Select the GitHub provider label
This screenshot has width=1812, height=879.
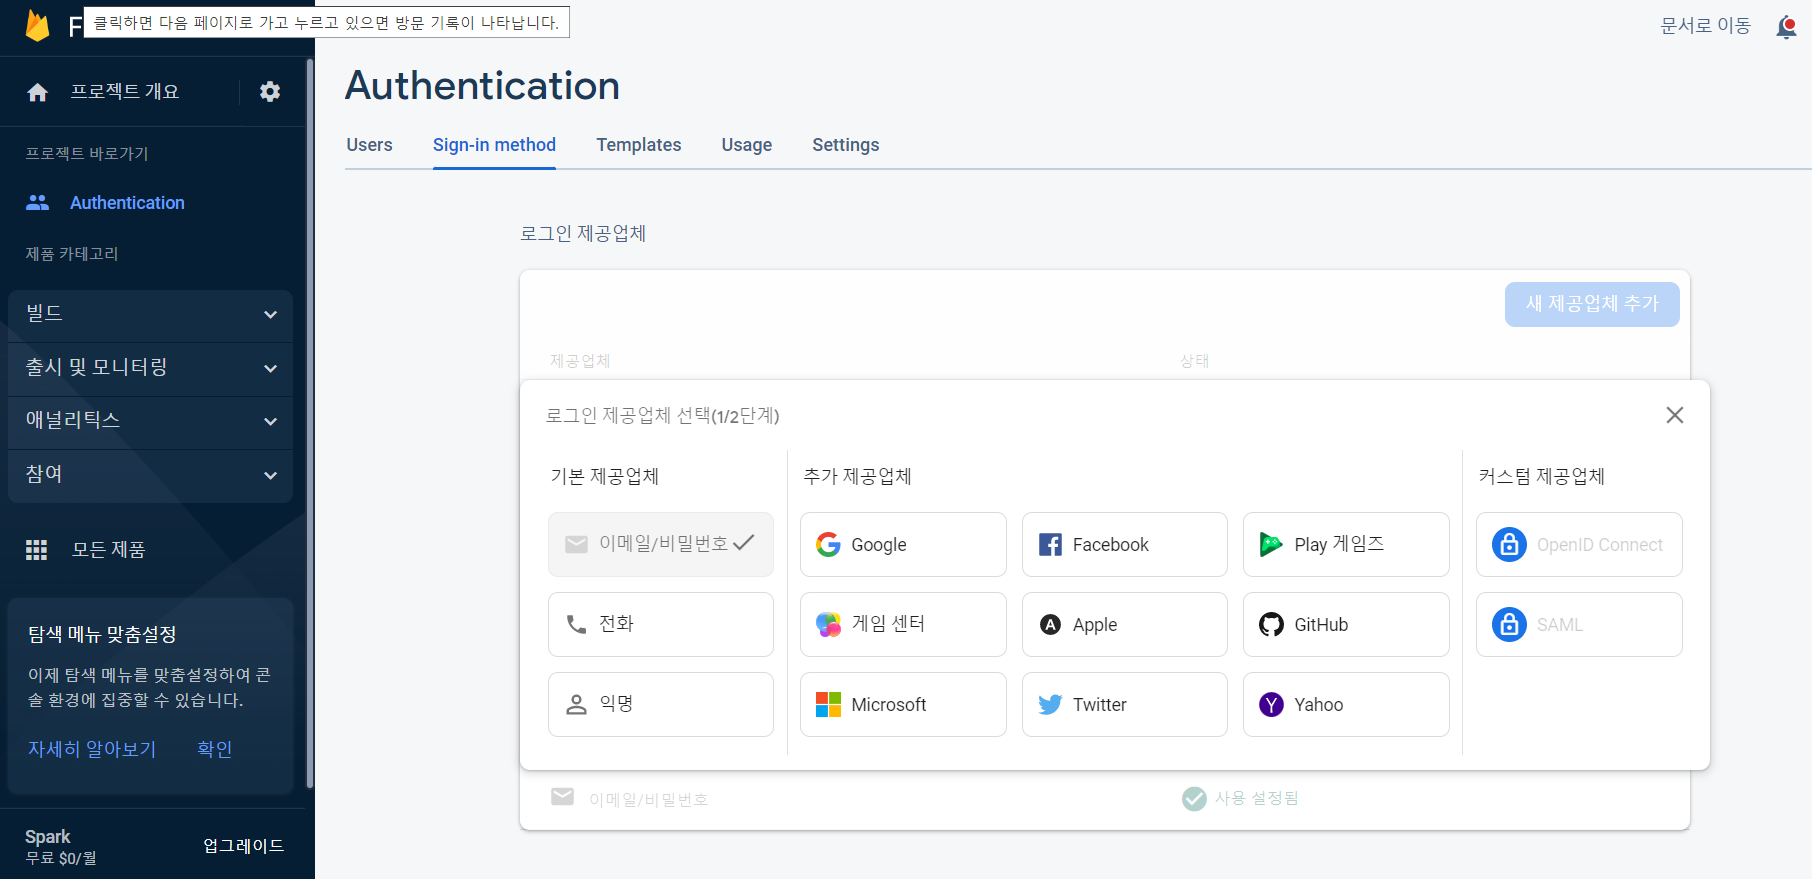[x=1321, y=625]
